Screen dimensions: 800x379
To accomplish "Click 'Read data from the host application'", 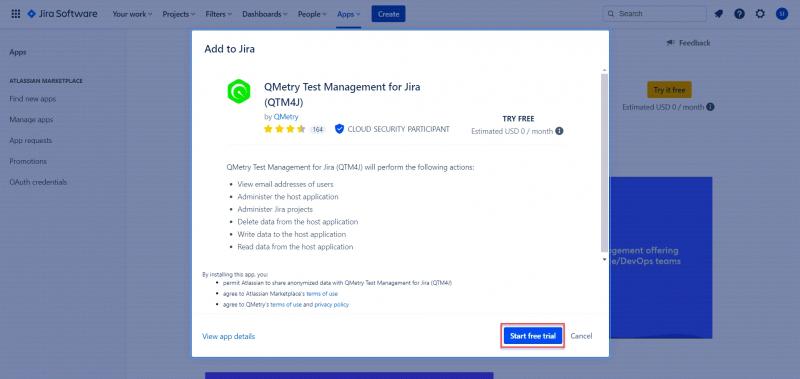I will [x=295, y=247].
